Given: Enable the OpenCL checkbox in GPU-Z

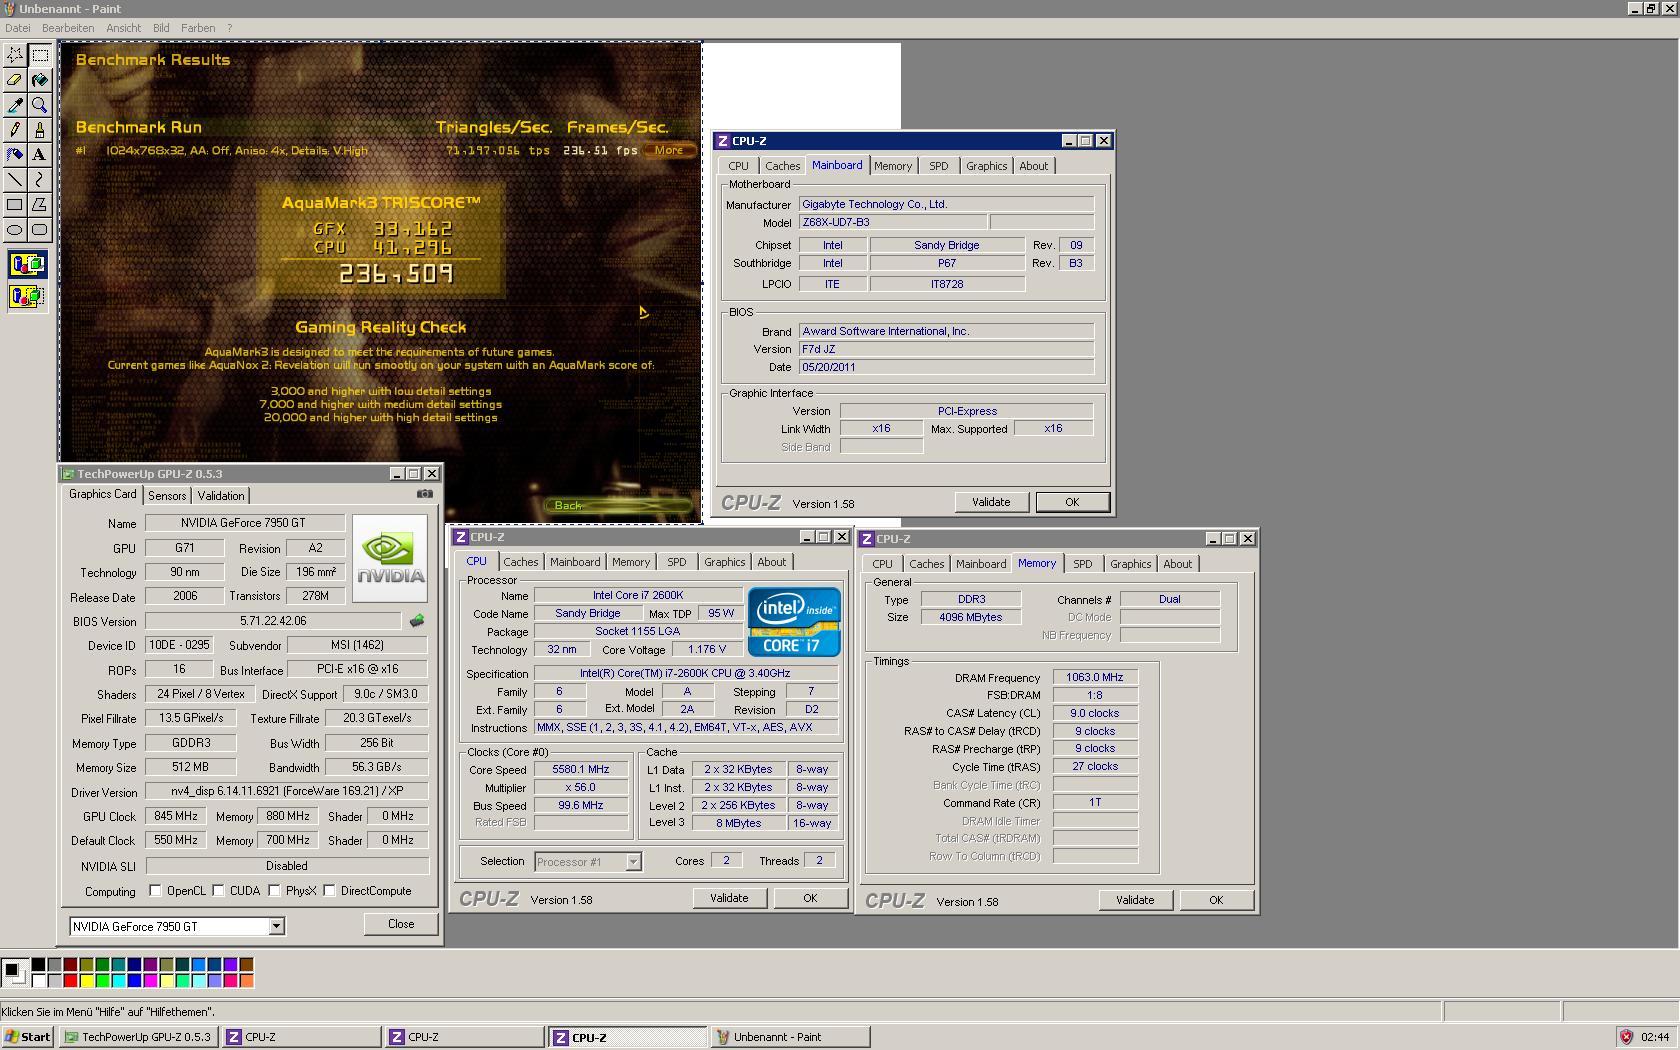Looking at the screenshot, I should (x=155, y=891).
